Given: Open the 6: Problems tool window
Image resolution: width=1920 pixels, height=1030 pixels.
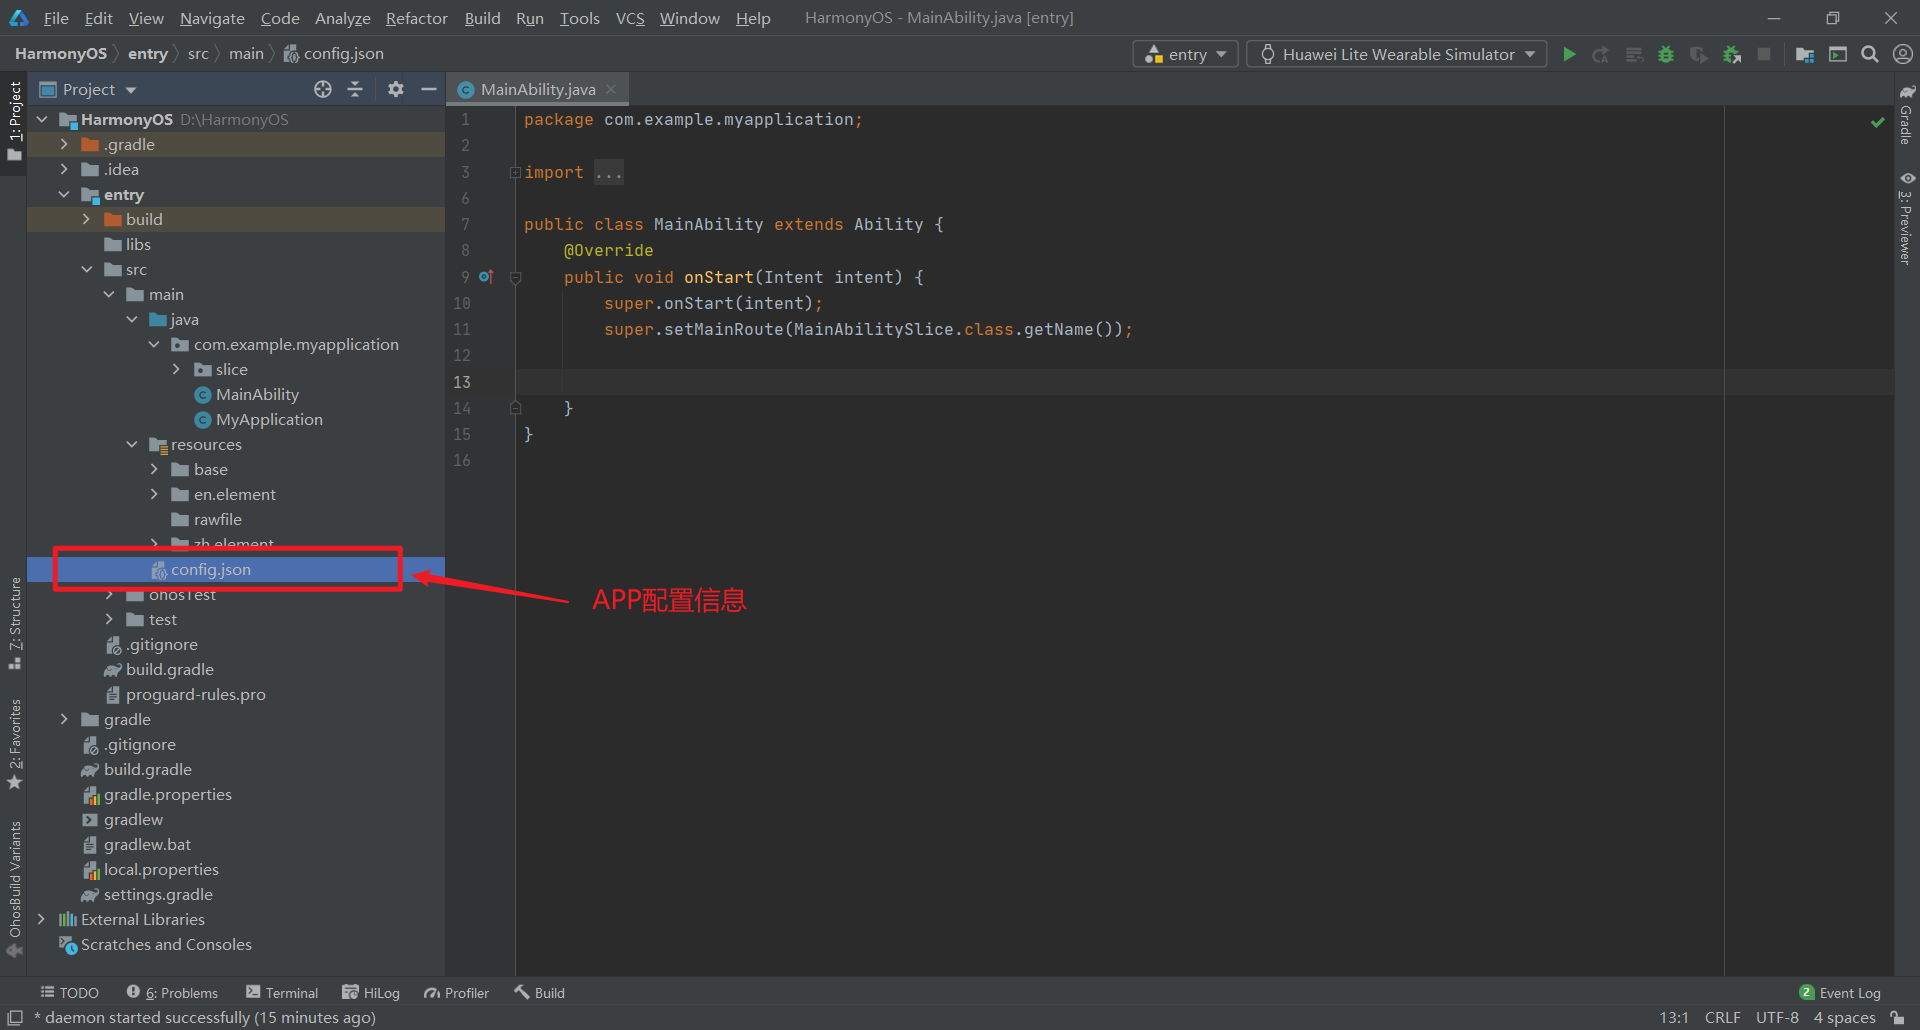Looking at the screenshot, I should [172, 992].
